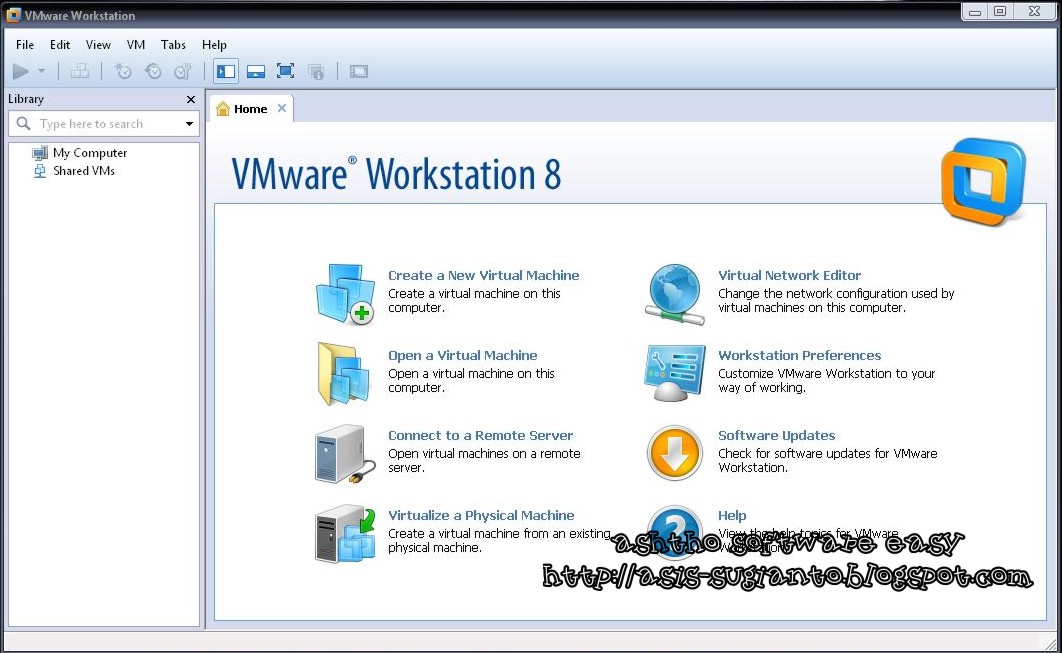
Task: Select My Computer in the Library tree
Action: pos(89,153)
